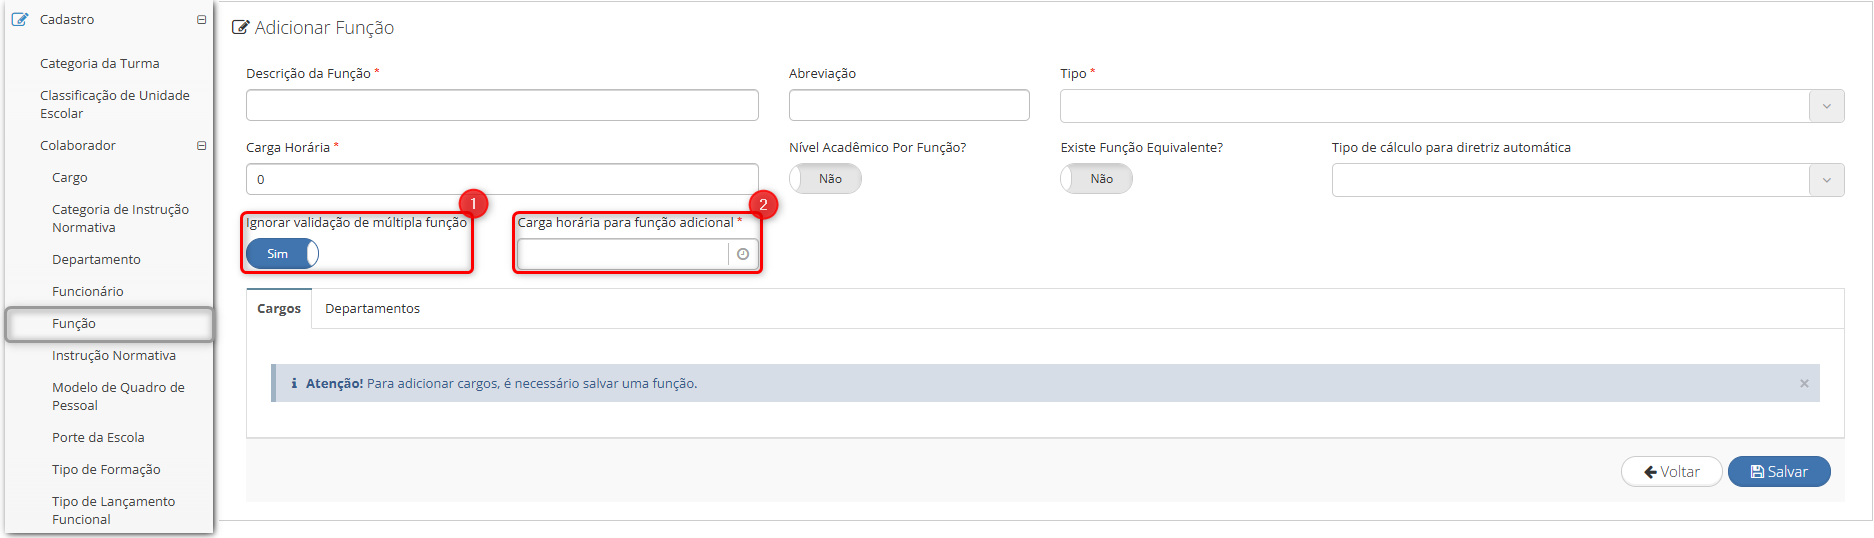Click the Carga Horária input field
Screen dimensions: 1874x538
point(502,179)
